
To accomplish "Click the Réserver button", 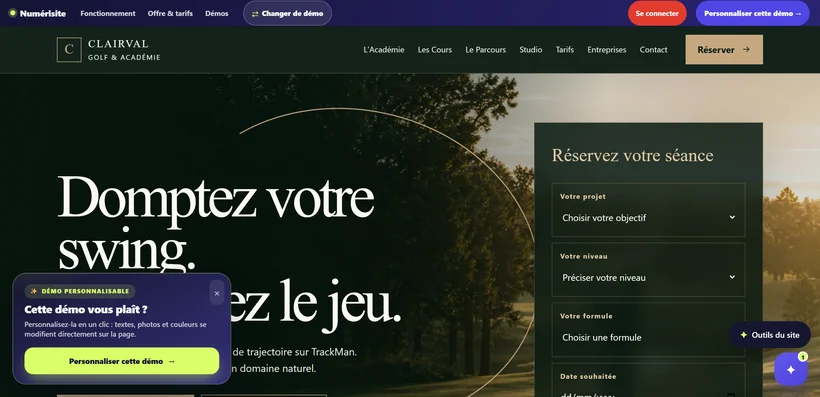I will [x=724, y=50].
